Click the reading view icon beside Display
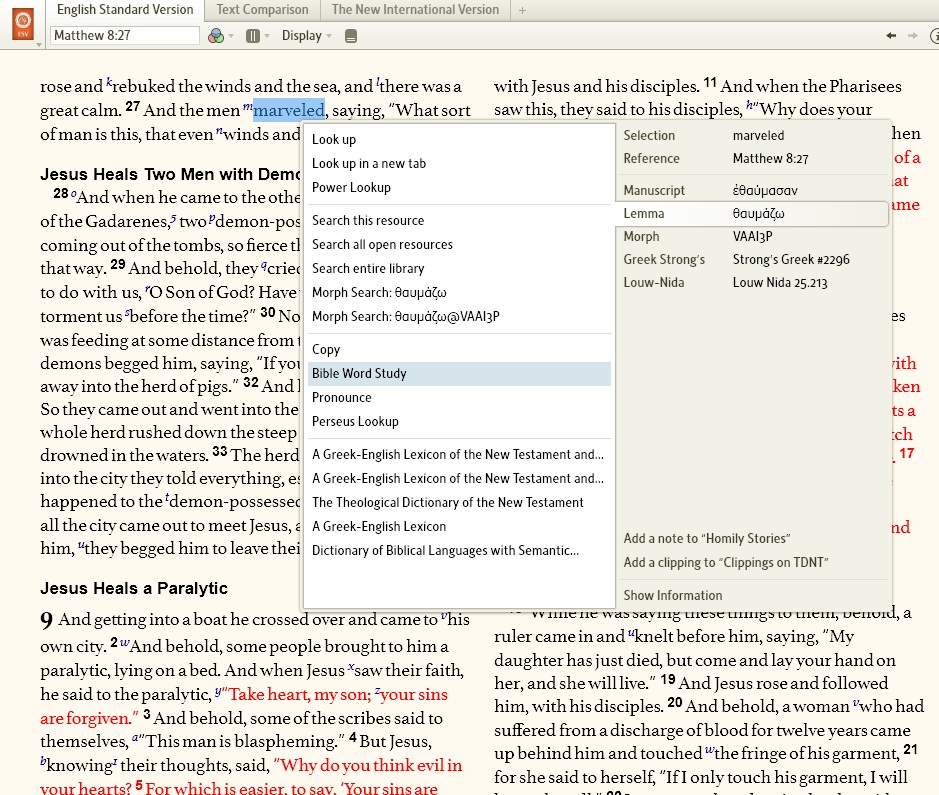This screenshot has width=939, height=795. tap(351, 37)
